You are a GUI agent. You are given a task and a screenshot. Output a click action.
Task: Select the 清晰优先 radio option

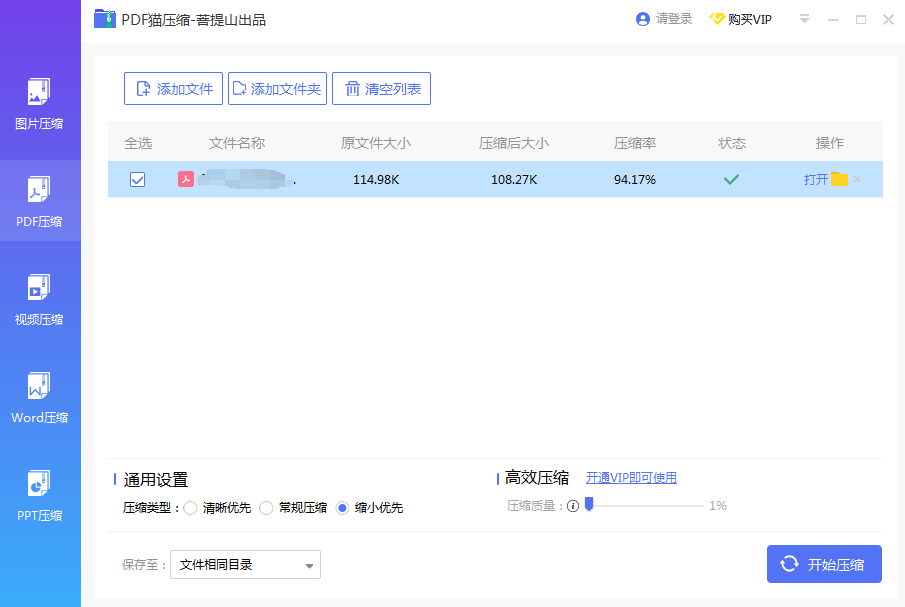click(190, 508)
